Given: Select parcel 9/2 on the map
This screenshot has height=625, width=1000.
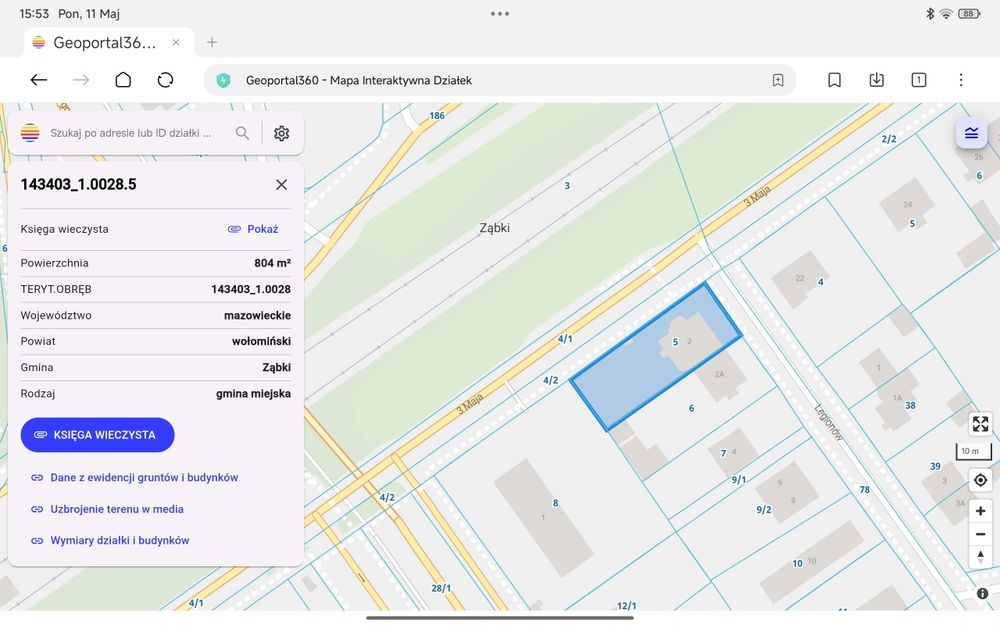Looking at the screenshot, I should pyautogui.click(x=763, y=510).
